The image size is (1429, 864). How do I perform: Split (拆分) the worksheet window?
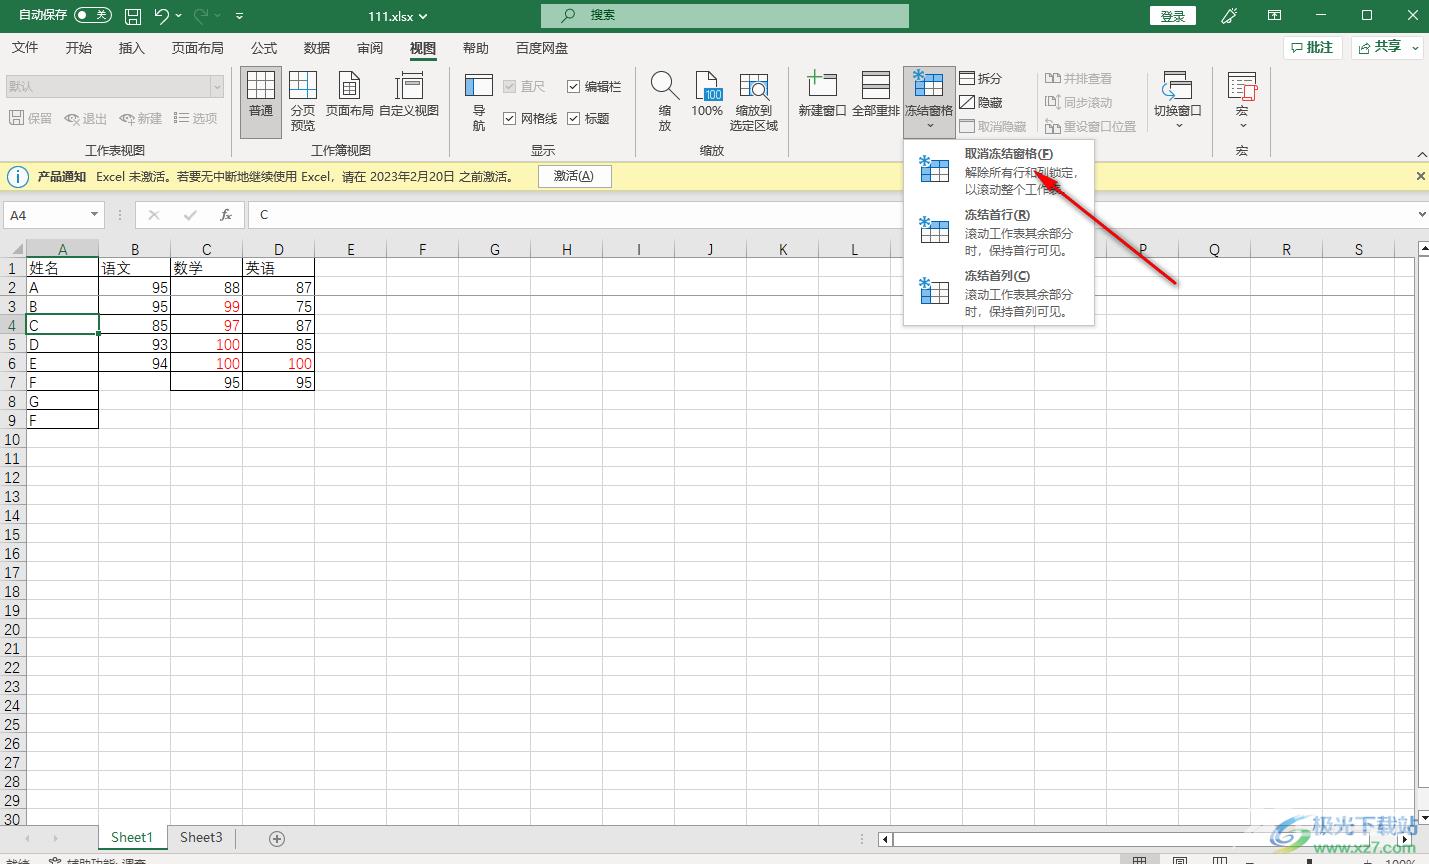point(980,78)
